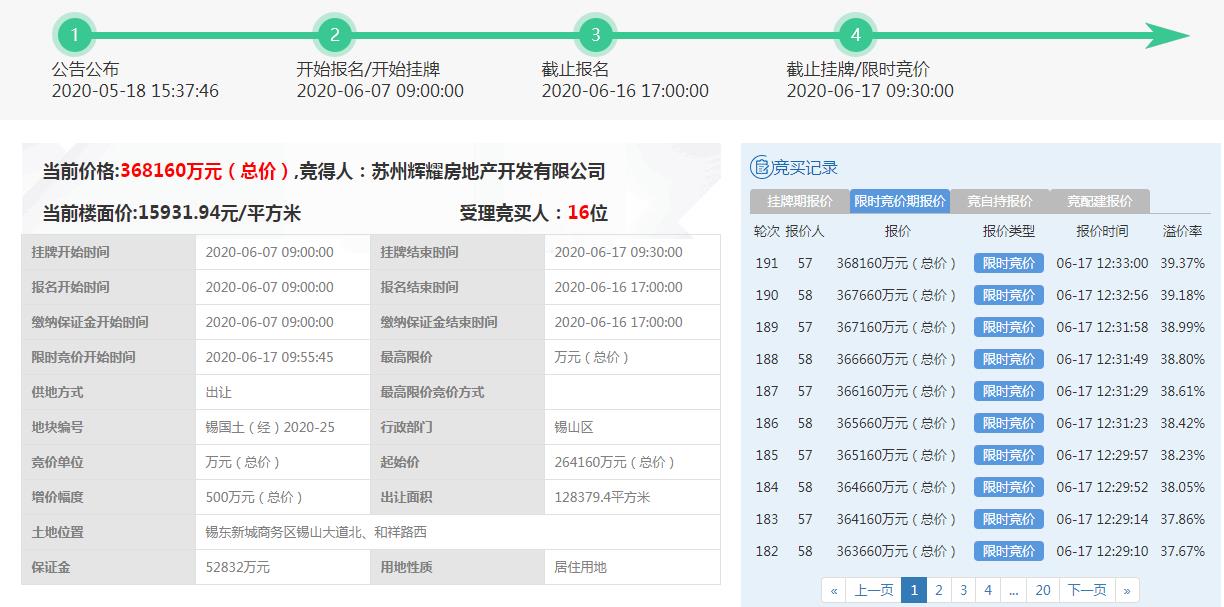Click the step 1 circle 公告公布
The image size is (1224, 607).
click(x=74, y=36)
